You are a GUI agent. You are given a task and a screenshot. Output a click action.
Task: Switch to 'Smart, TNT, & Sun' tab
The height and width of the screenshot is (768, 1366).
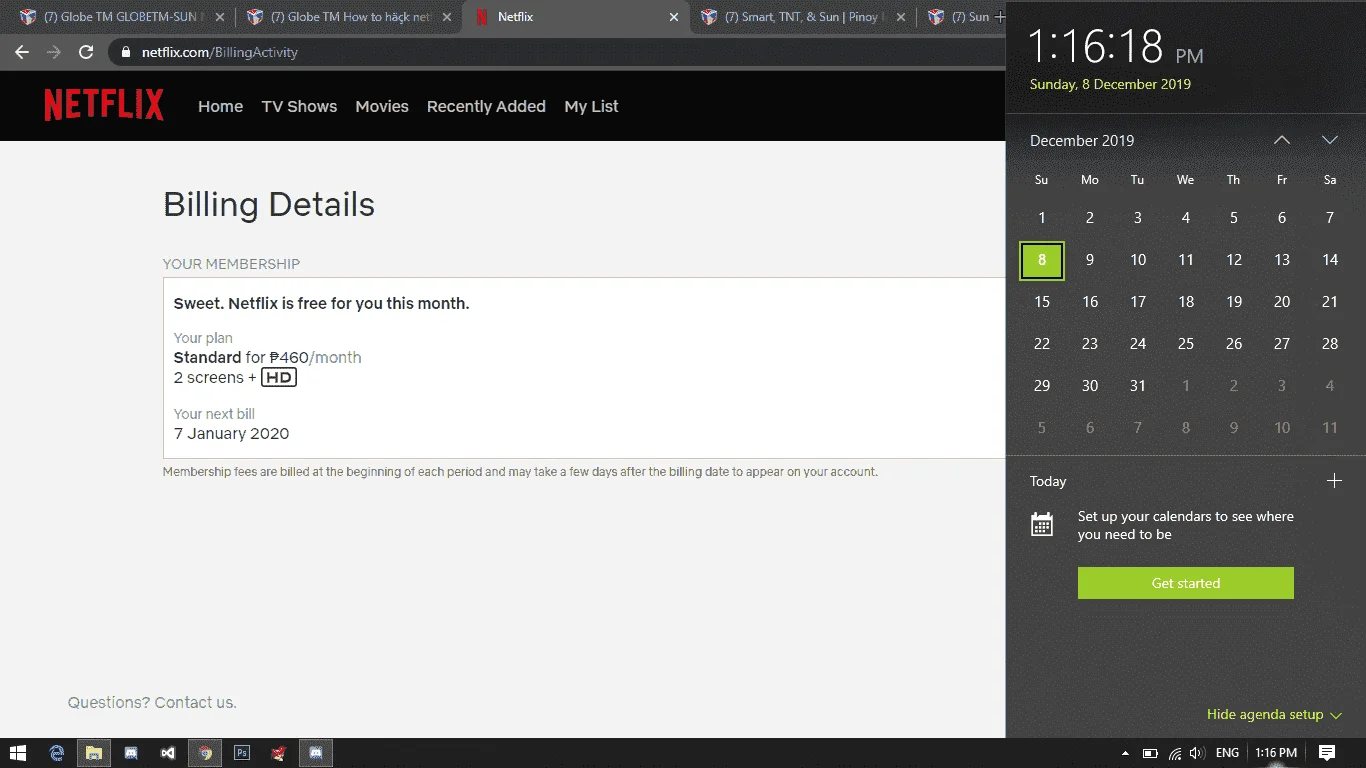point(803,17)
